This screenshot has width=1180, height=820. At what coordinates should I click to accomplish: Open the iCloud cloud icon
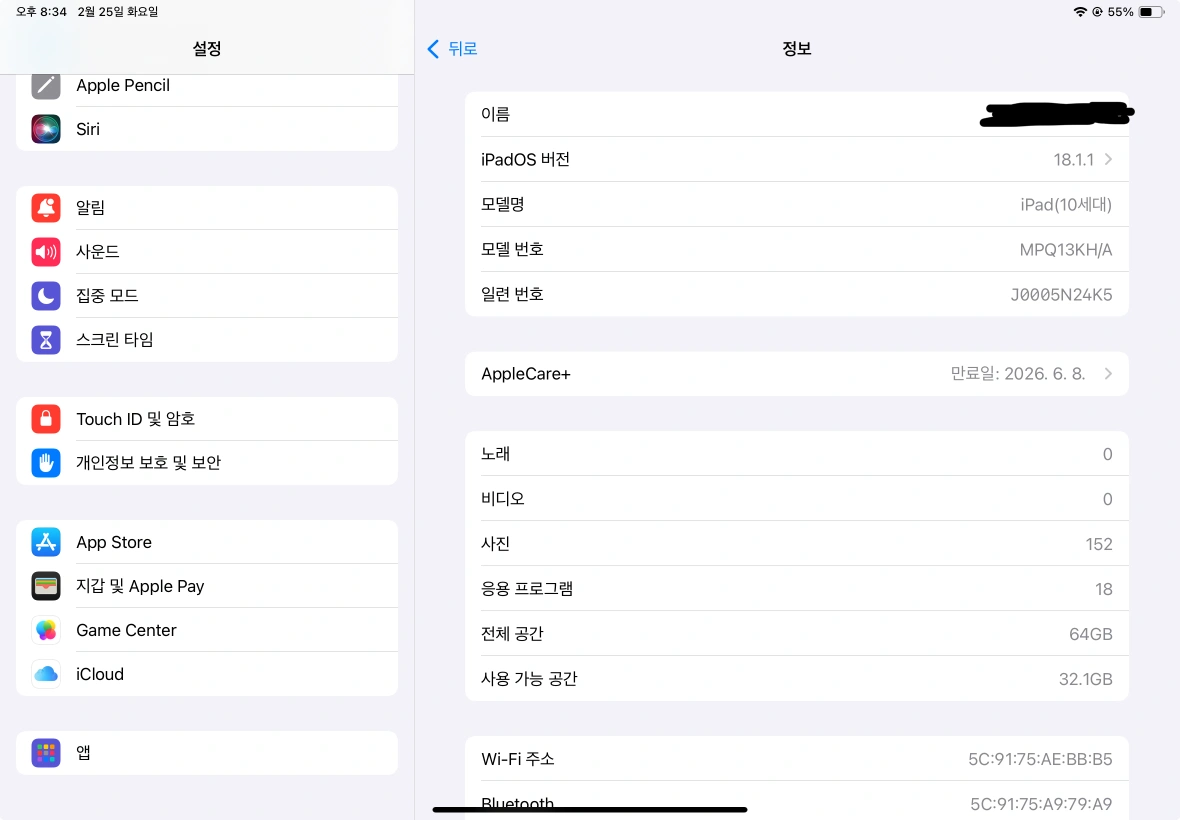pos(46,674)
